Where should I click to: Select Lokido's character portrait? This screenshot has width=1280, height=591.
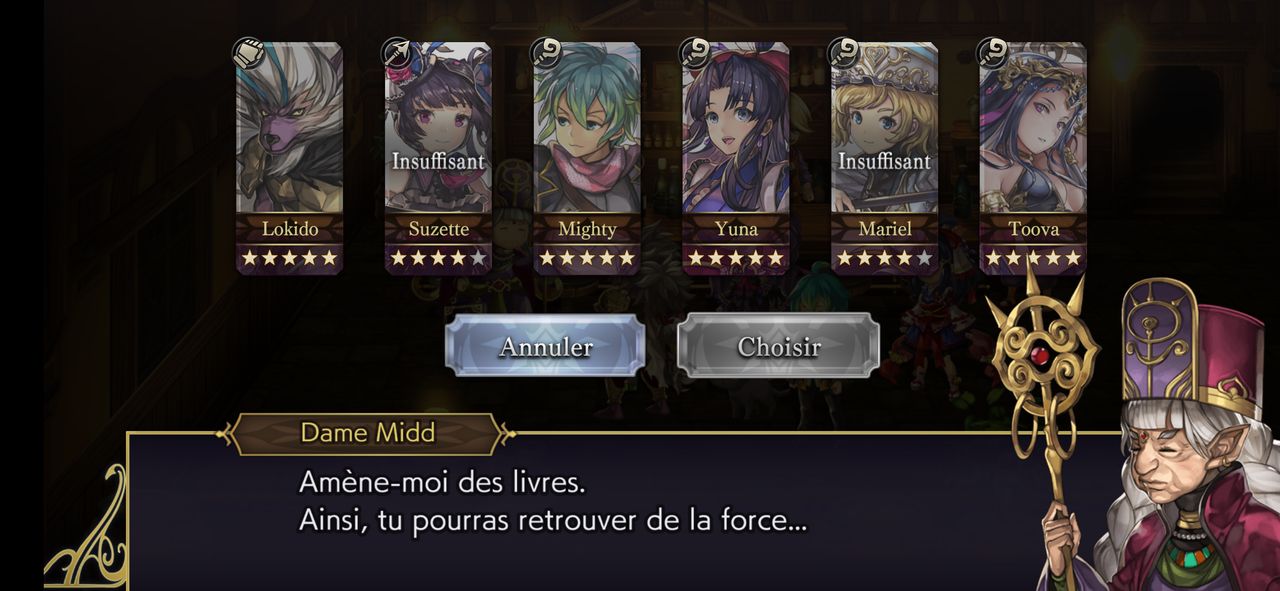[290, 128]
